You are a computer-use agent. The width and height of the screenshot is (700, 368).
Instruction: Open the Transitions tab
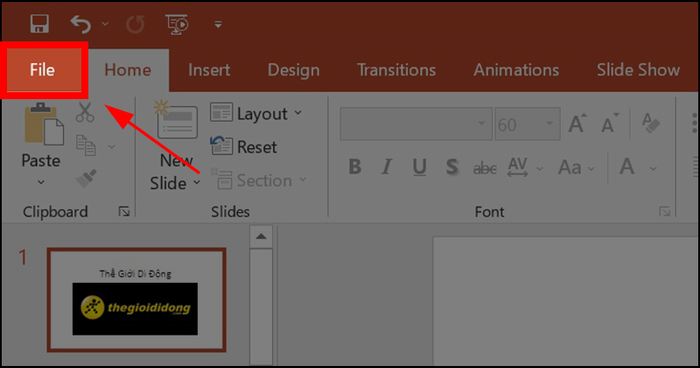click(396, 70)
